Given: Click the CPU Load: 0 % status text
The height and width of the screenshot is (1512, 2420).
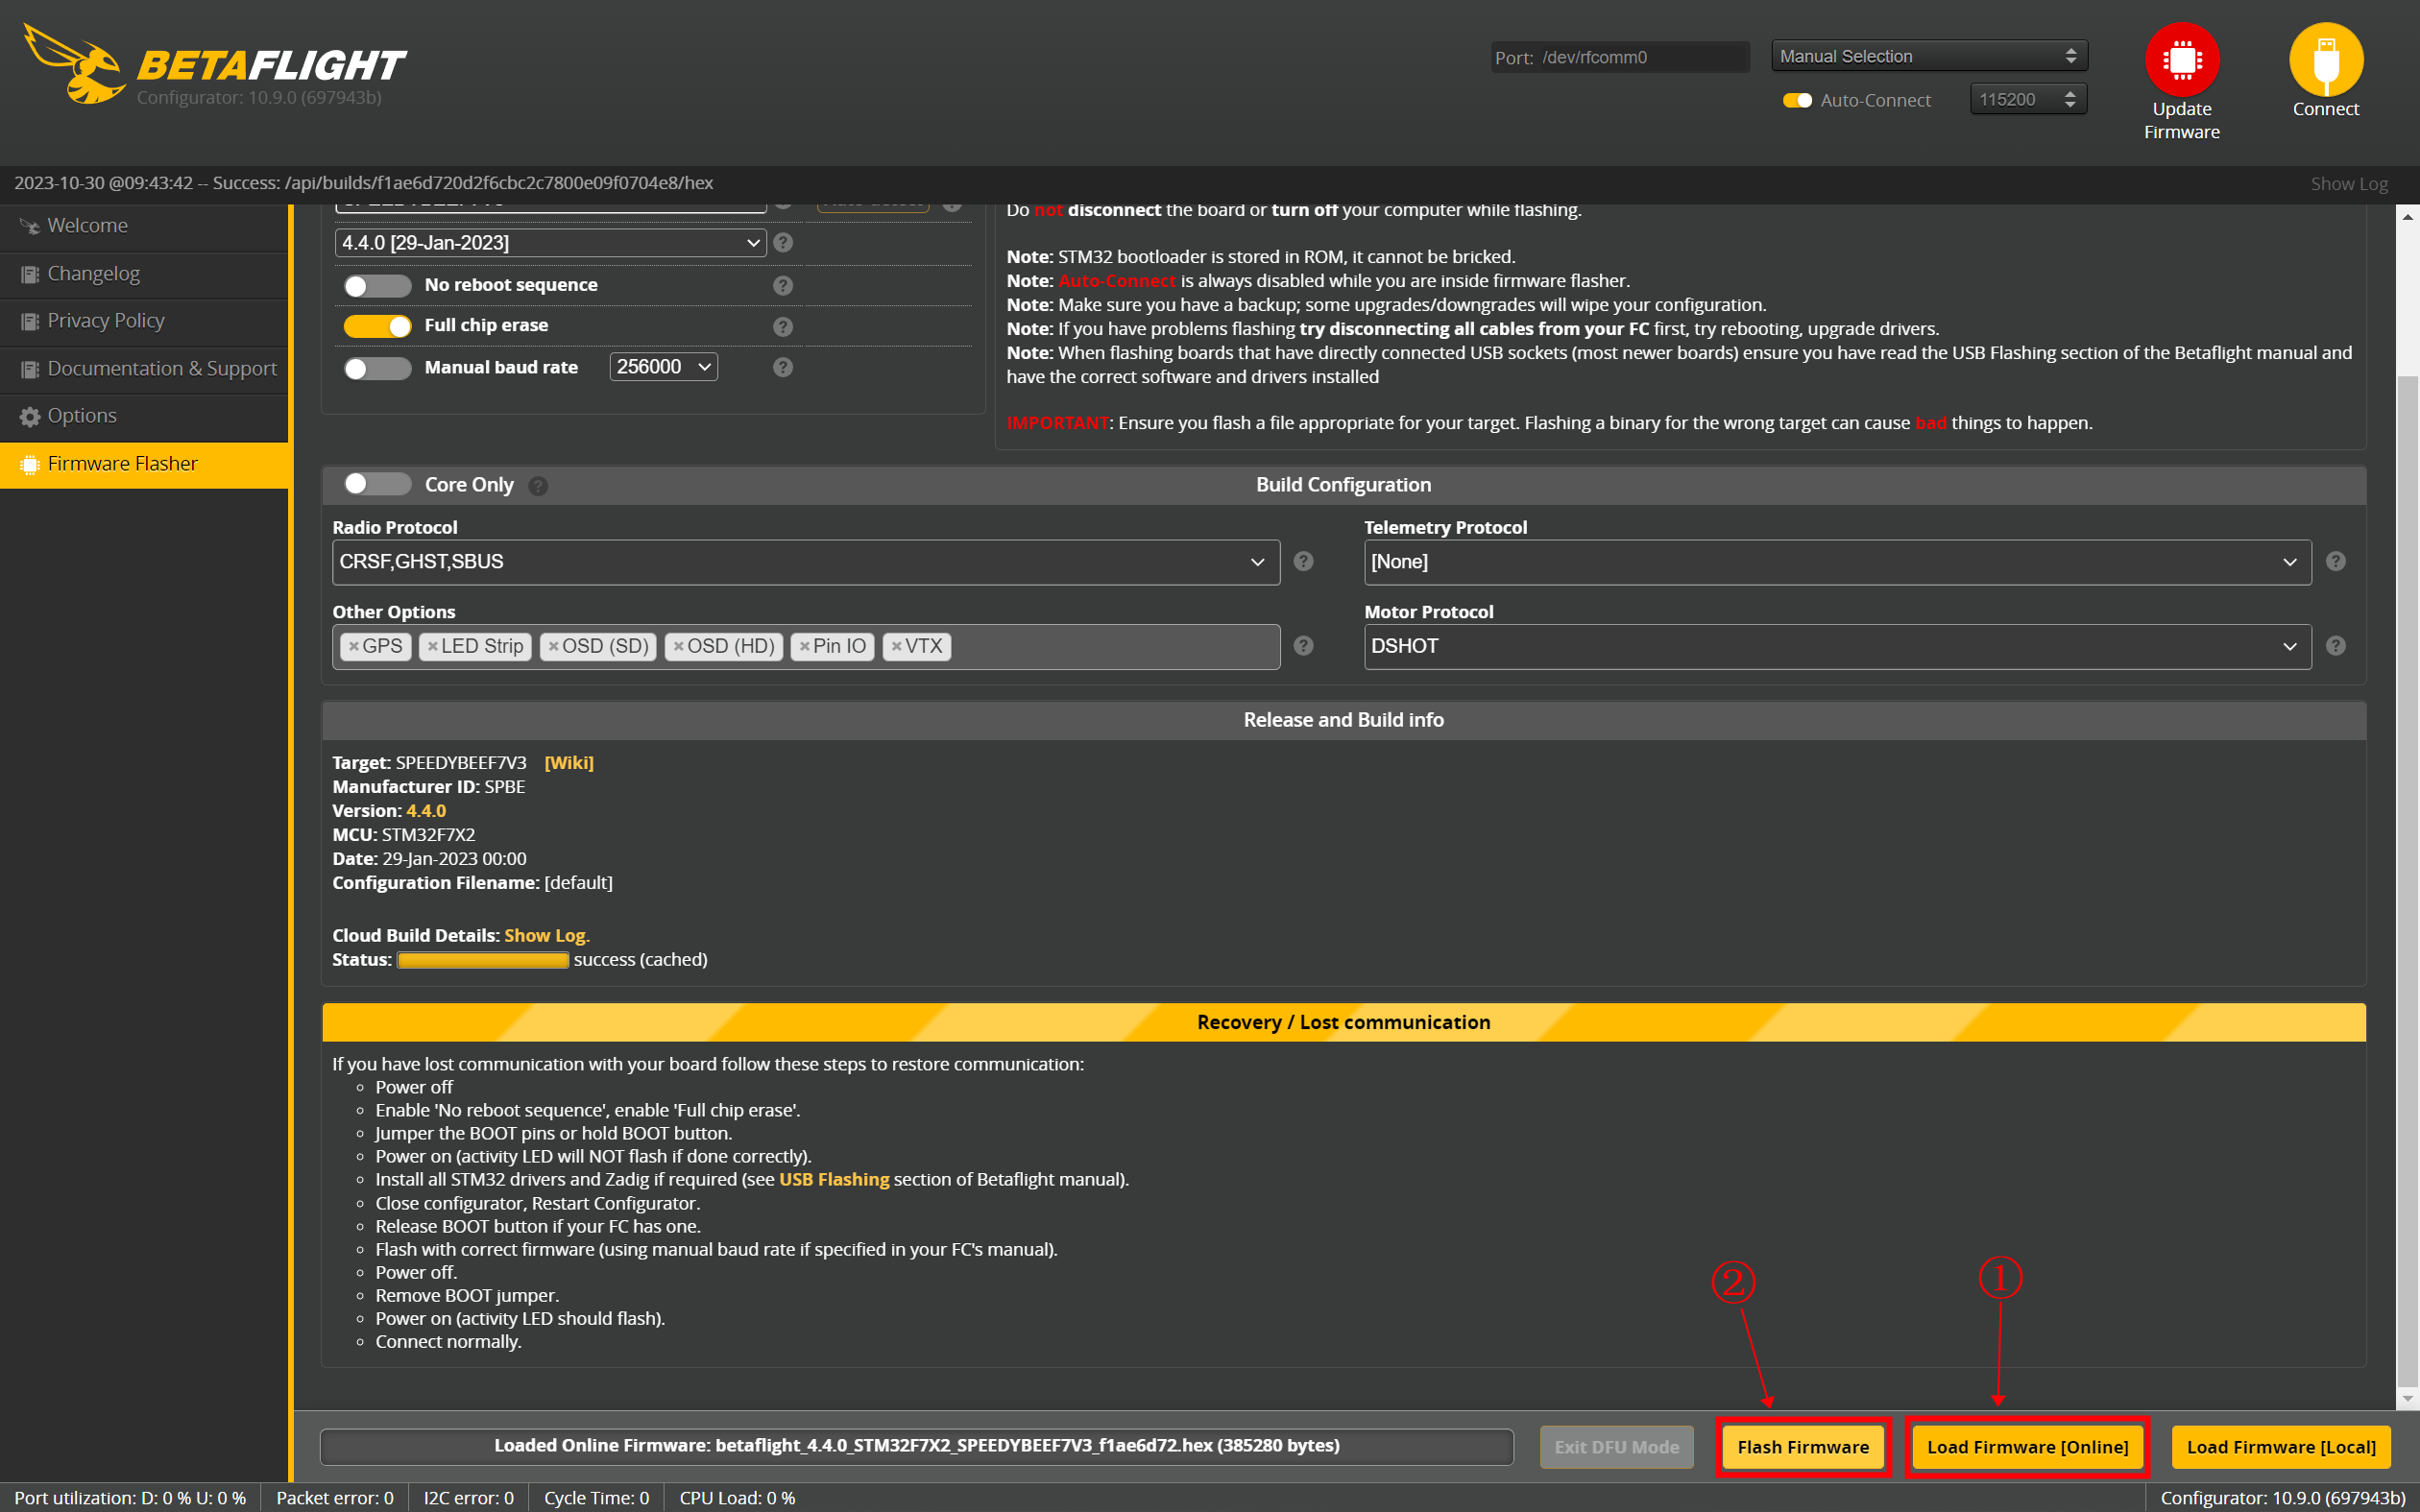Looking at the screenshot, I should (x=737, y=1497).
